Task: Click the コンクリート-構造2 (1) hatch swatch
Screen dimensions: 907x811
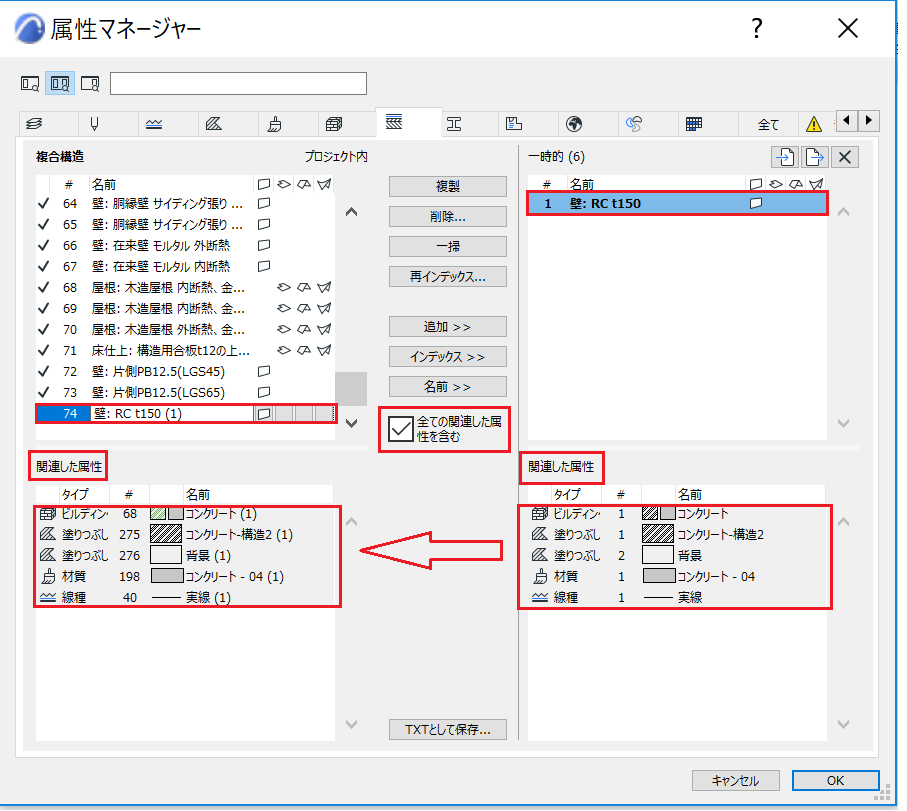Action: point(167,534)
